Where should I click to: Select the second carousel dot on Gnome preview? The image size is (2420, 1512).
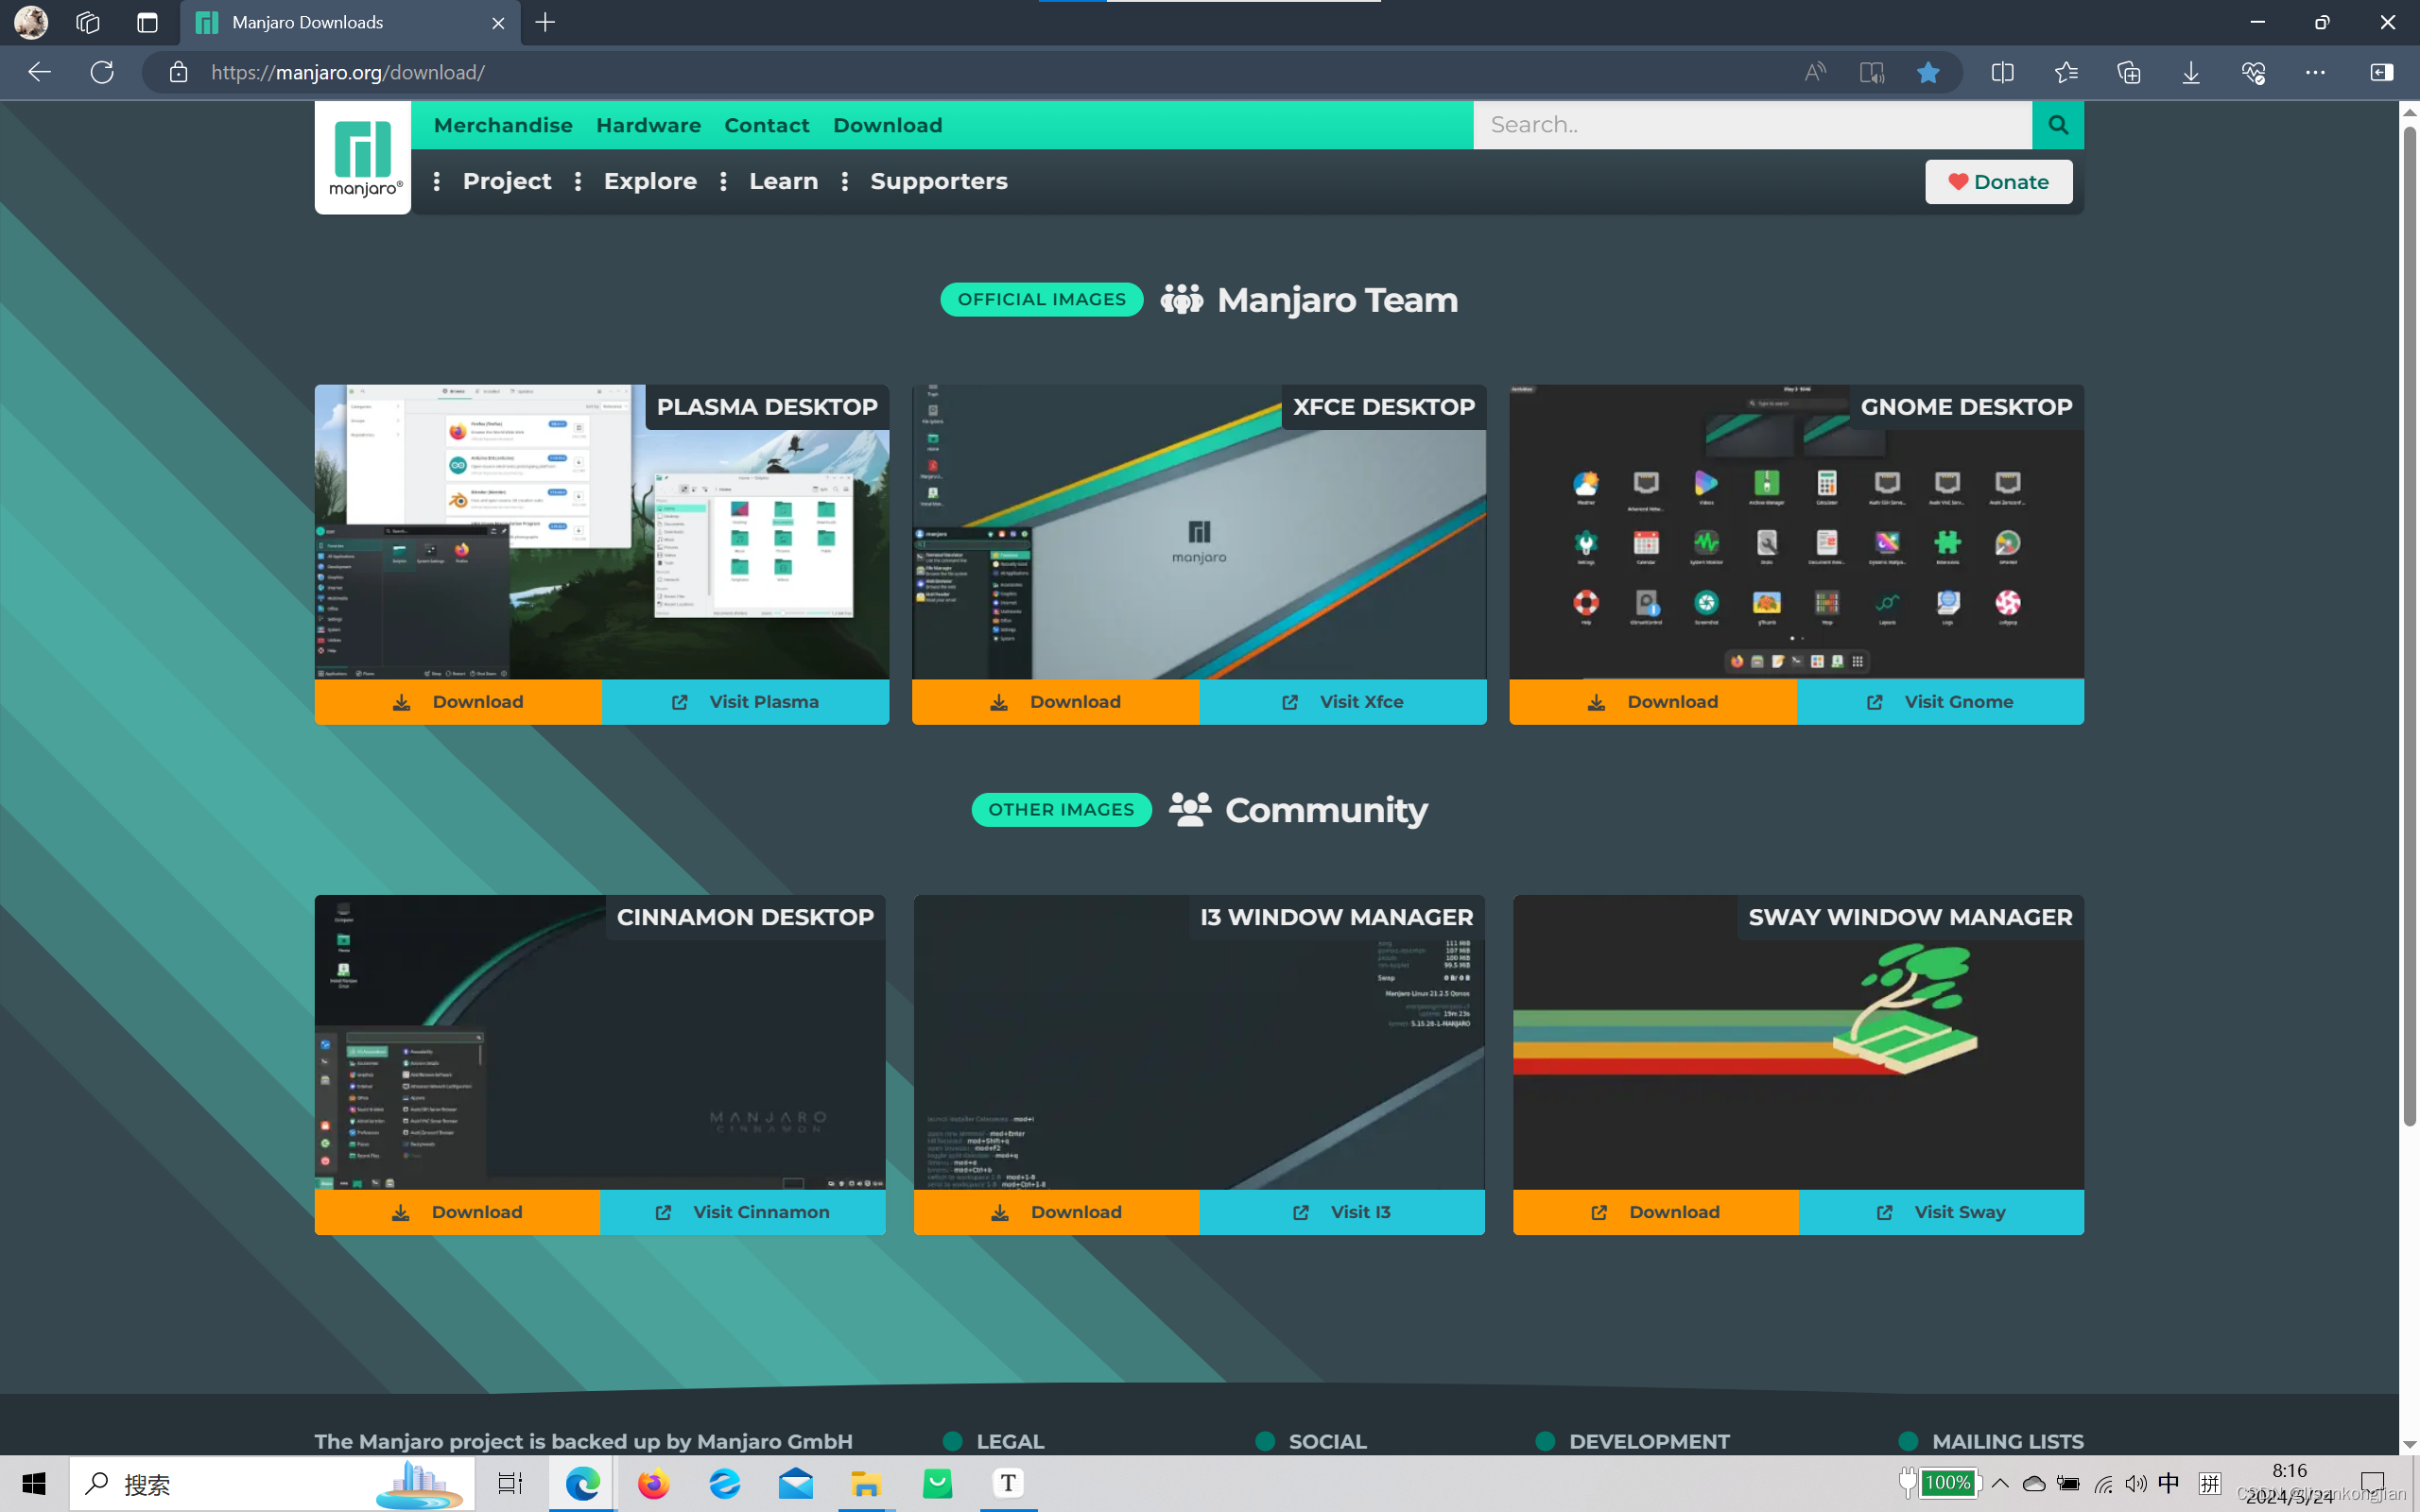[1801, 638]
